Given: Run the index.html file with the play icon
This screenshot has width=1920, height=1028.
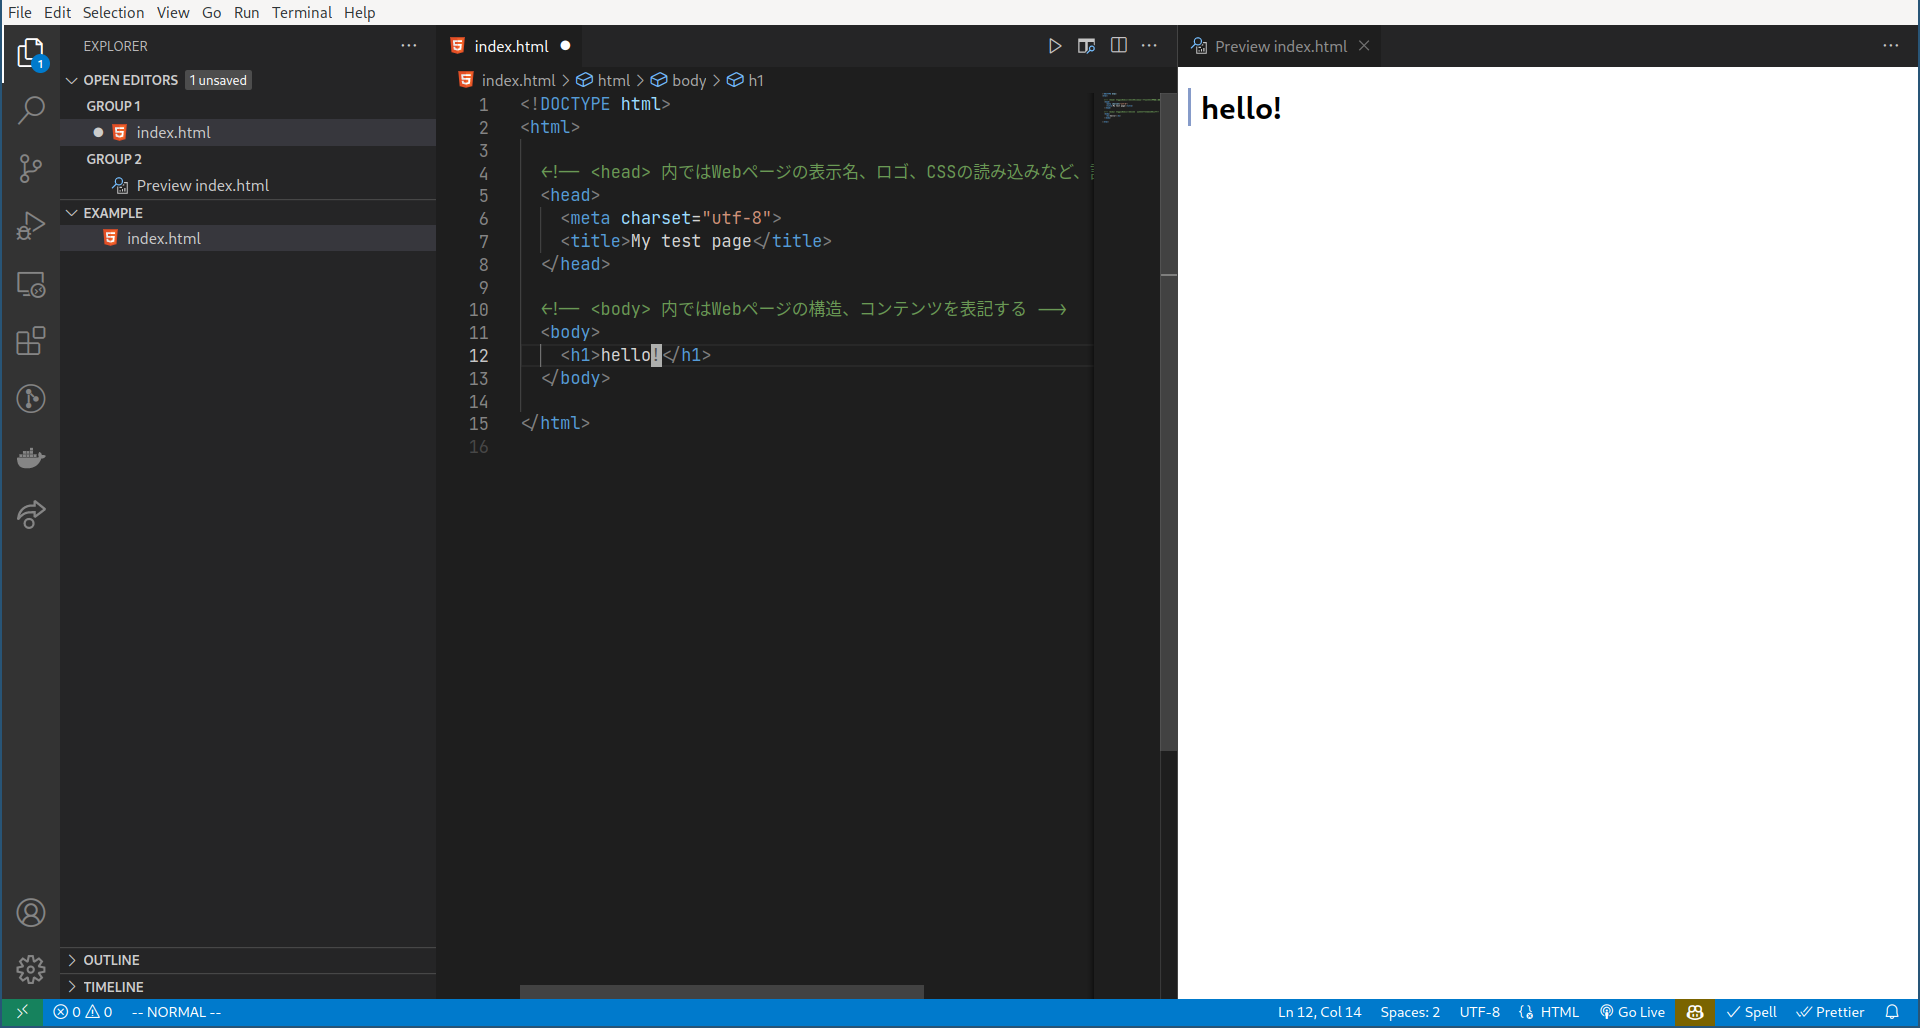Looking at the screenshot, I should 1054,46.
